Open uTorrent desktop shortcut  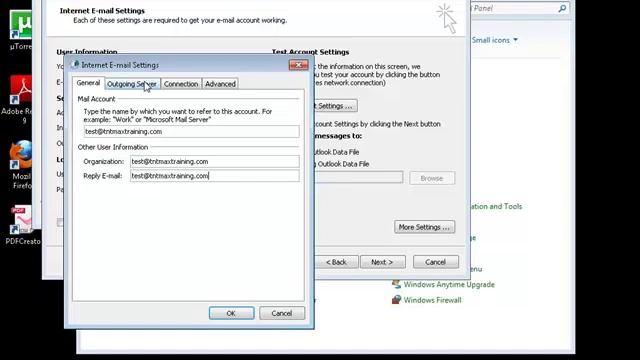pyautogui.click(x=20, y=31)
